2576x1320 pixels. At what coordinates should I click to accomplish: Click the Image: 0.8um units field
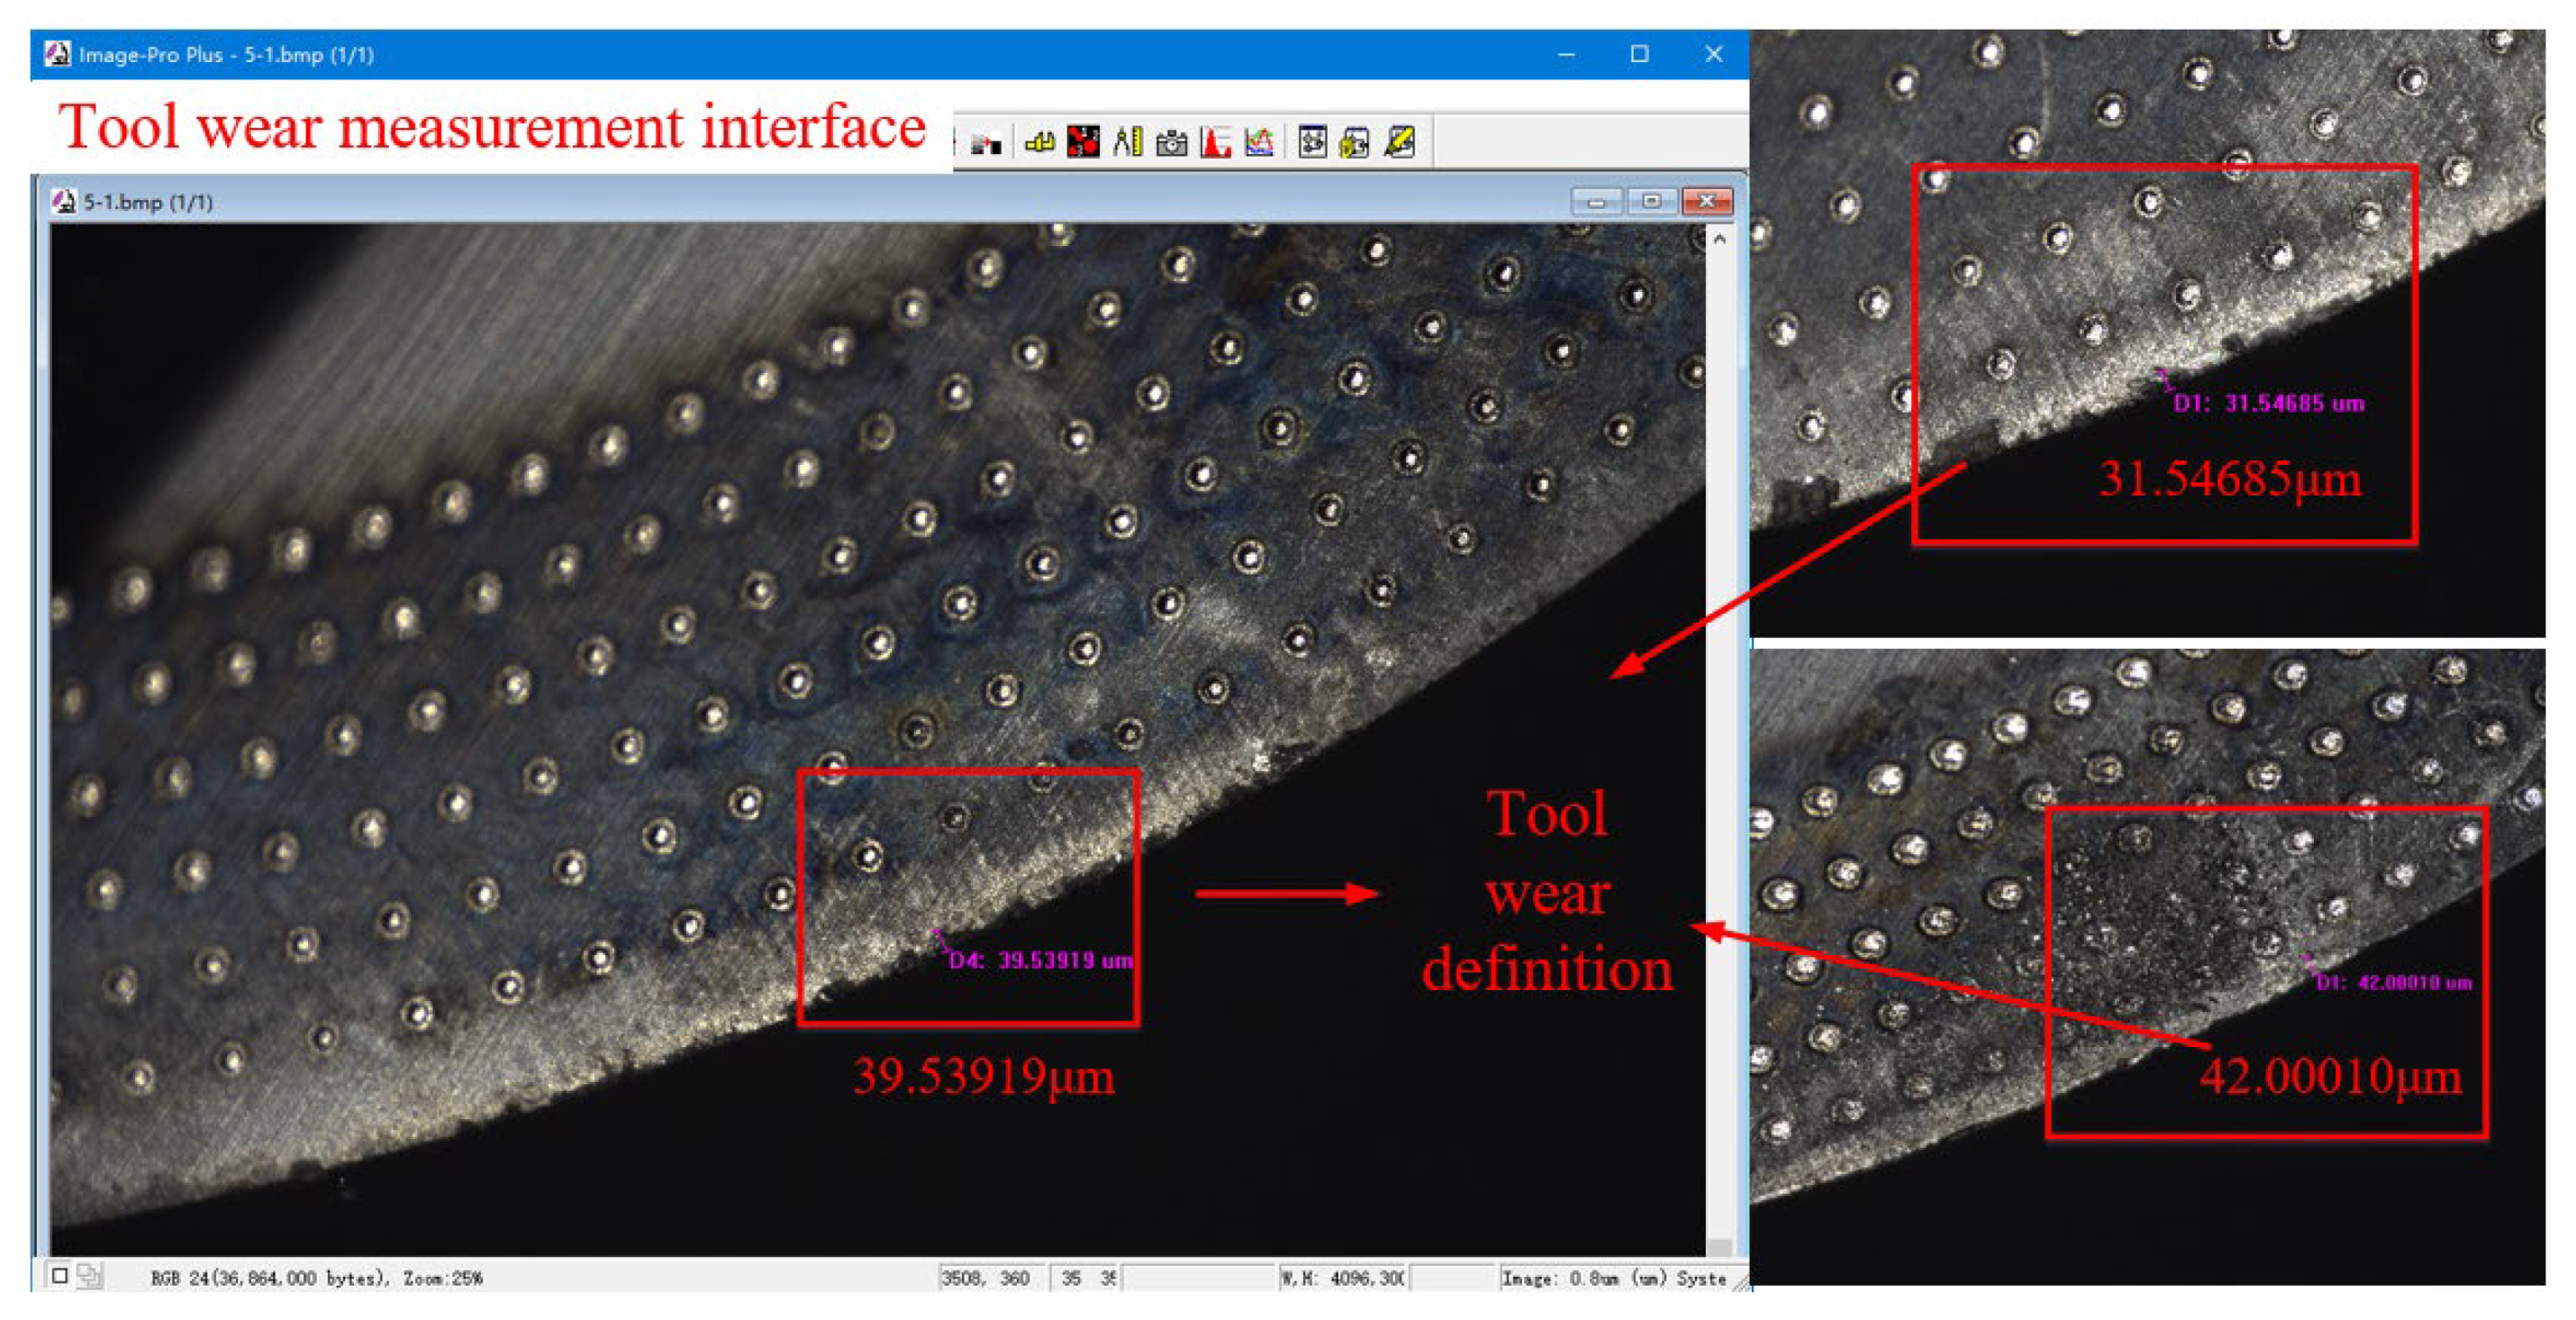pyautogui.click(x=1610, y=1278)
